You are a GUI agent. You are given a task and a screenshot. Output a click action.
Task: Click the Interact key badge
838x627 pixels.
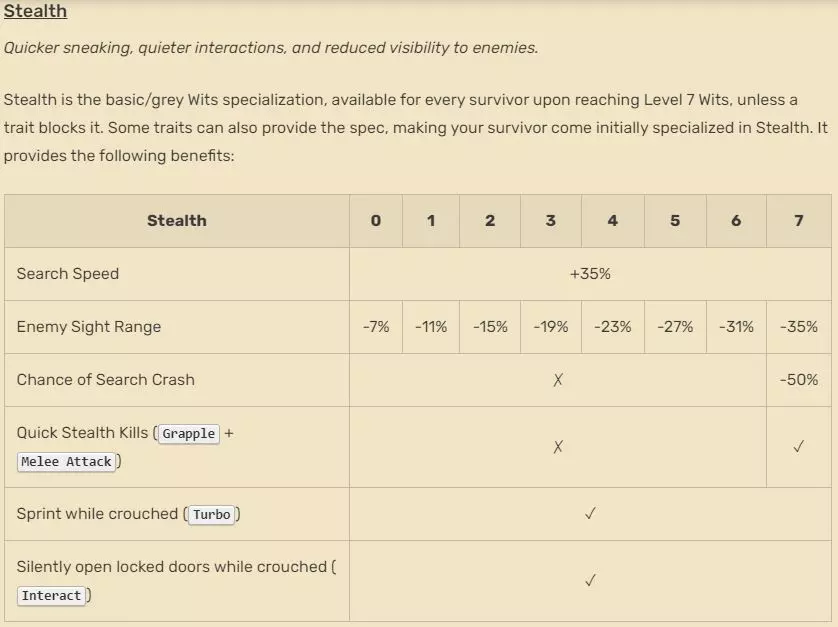[x=51, y=595]
